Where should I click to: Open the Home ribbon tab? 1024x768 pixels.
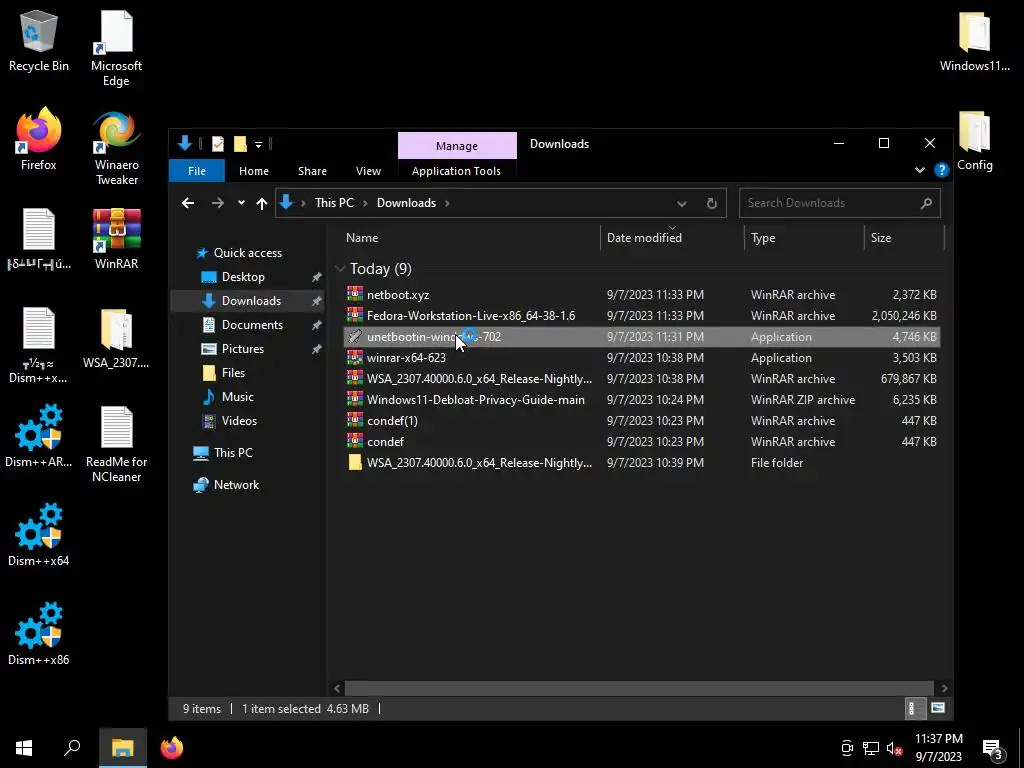pos(253,170)
